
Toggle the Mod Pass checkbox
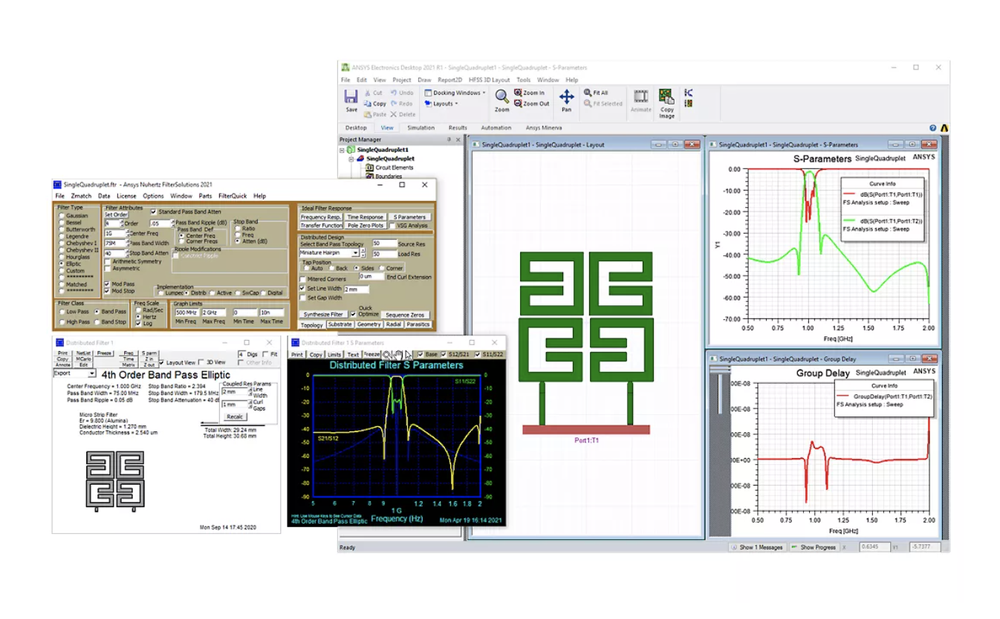click(107, 284)
